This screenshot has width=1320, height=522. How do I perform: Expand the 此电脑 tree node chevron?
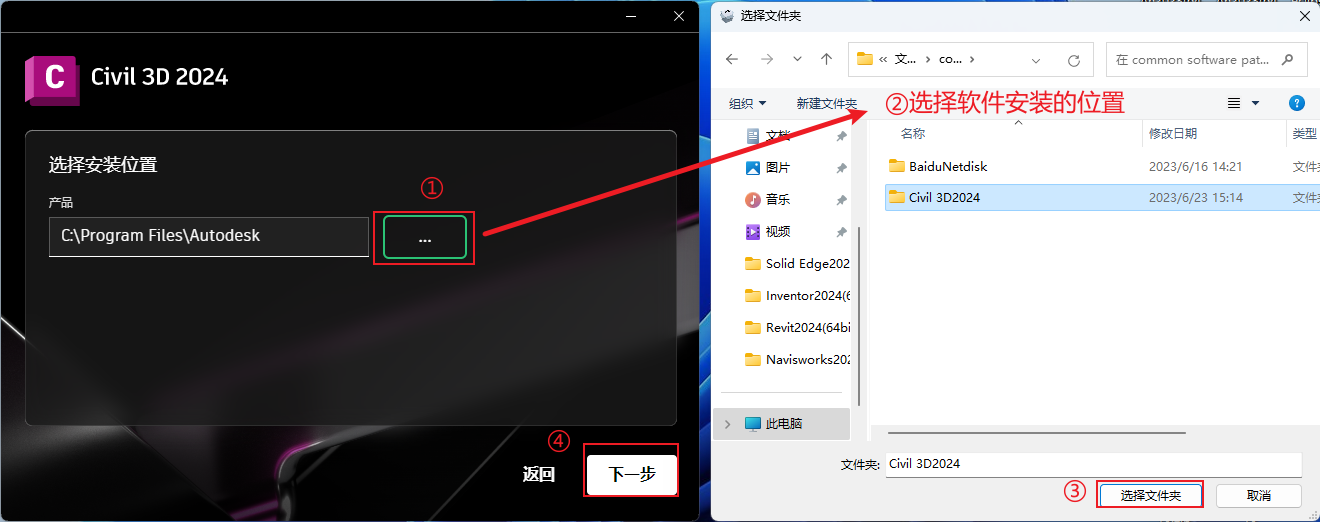click(727, 424)
